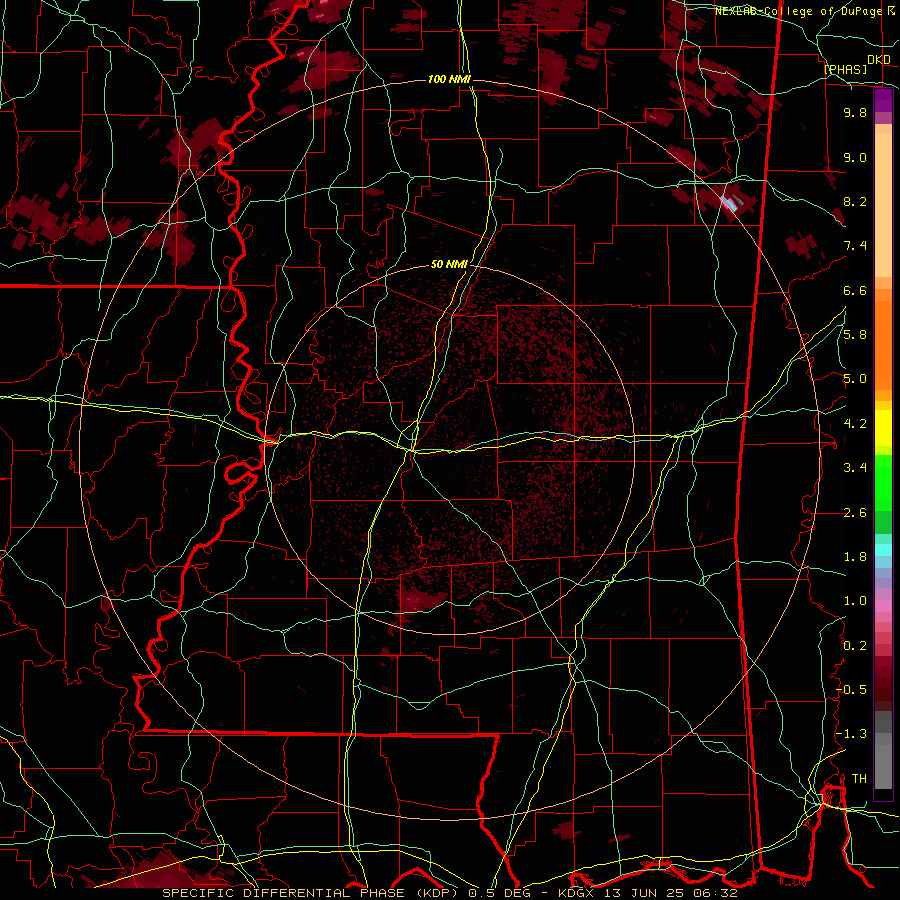Click the 5.0 value on the color scale
Viewport: 900px width, 900px height.
click(855, 379)
